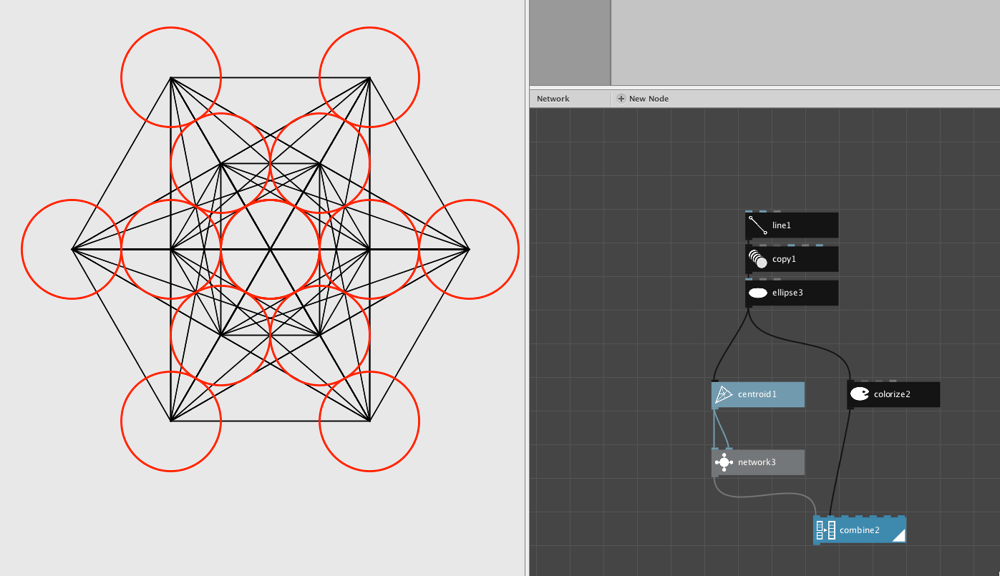1000x576 pixels.
Task: Click the copy1 node's stacked circles icon
Action: [x=758, y=259]
